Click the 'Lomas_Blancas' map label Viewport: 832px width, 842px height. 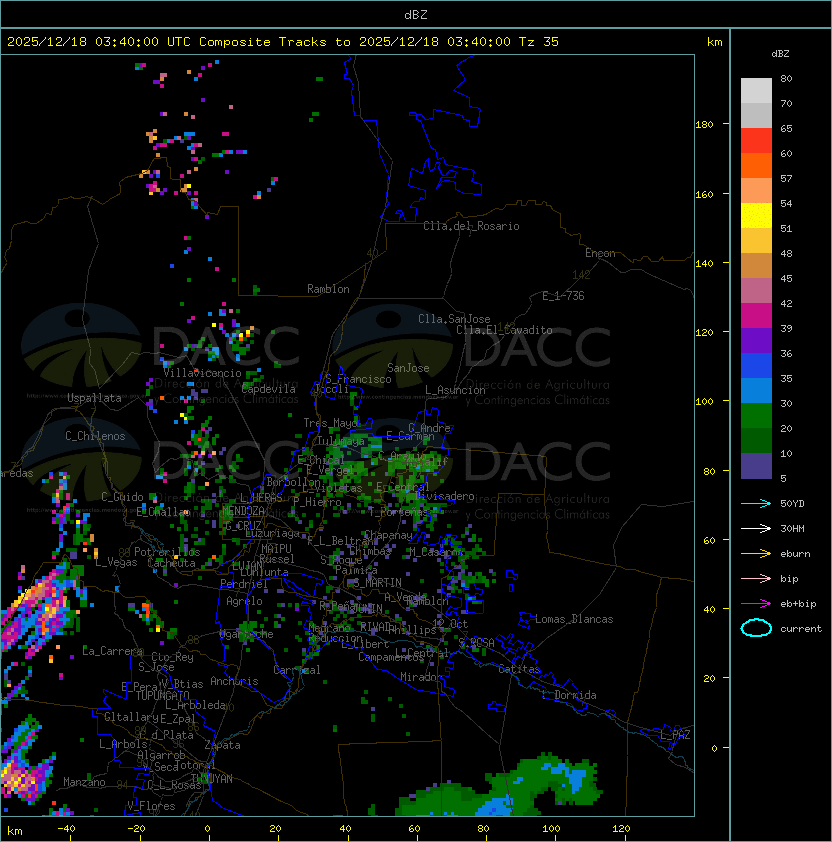574,619
